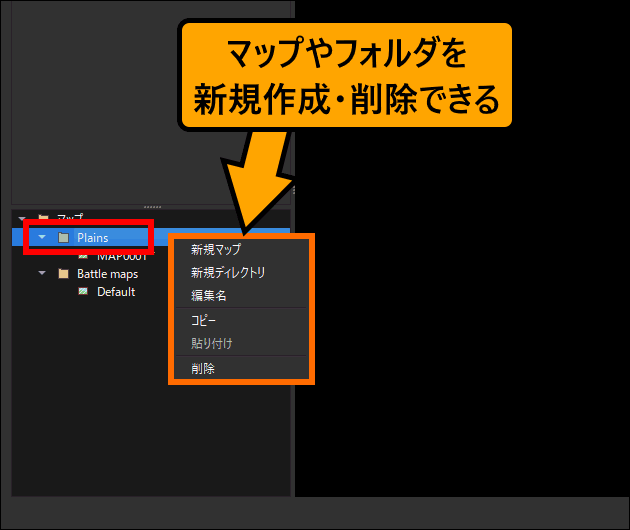Click the Battle maps folder icon

63,274
